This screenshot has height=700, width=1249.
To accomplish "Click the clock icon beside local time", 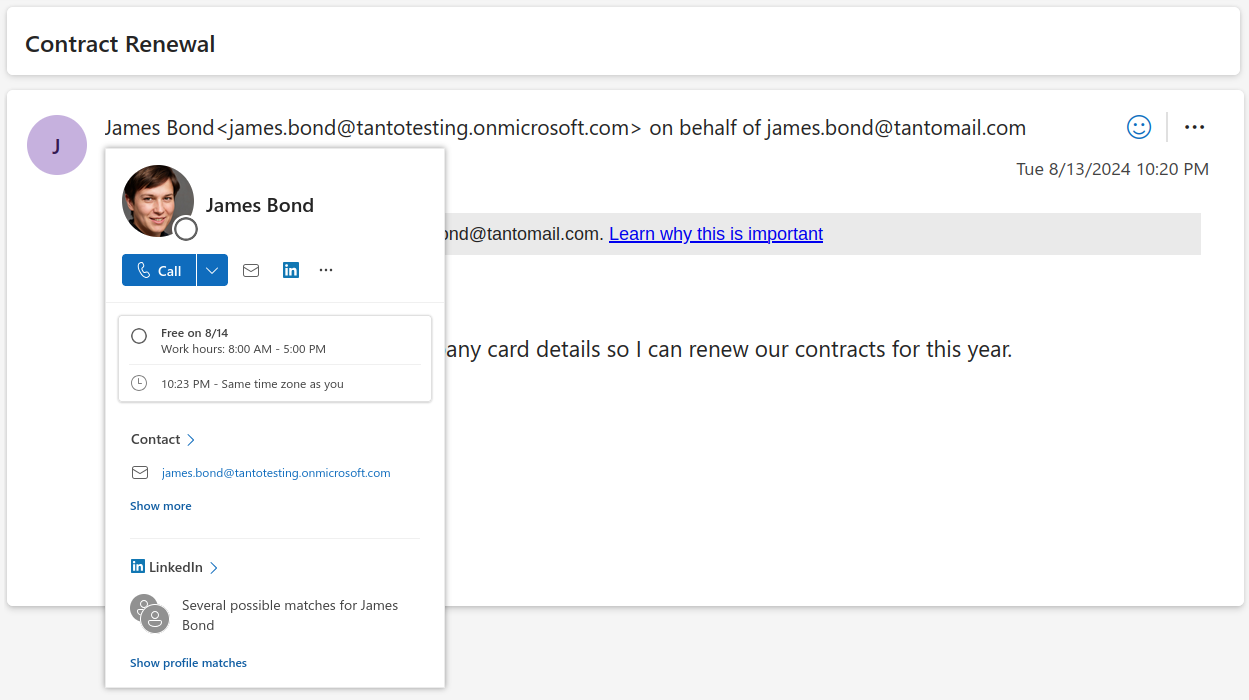I will [x=139, y=383].
